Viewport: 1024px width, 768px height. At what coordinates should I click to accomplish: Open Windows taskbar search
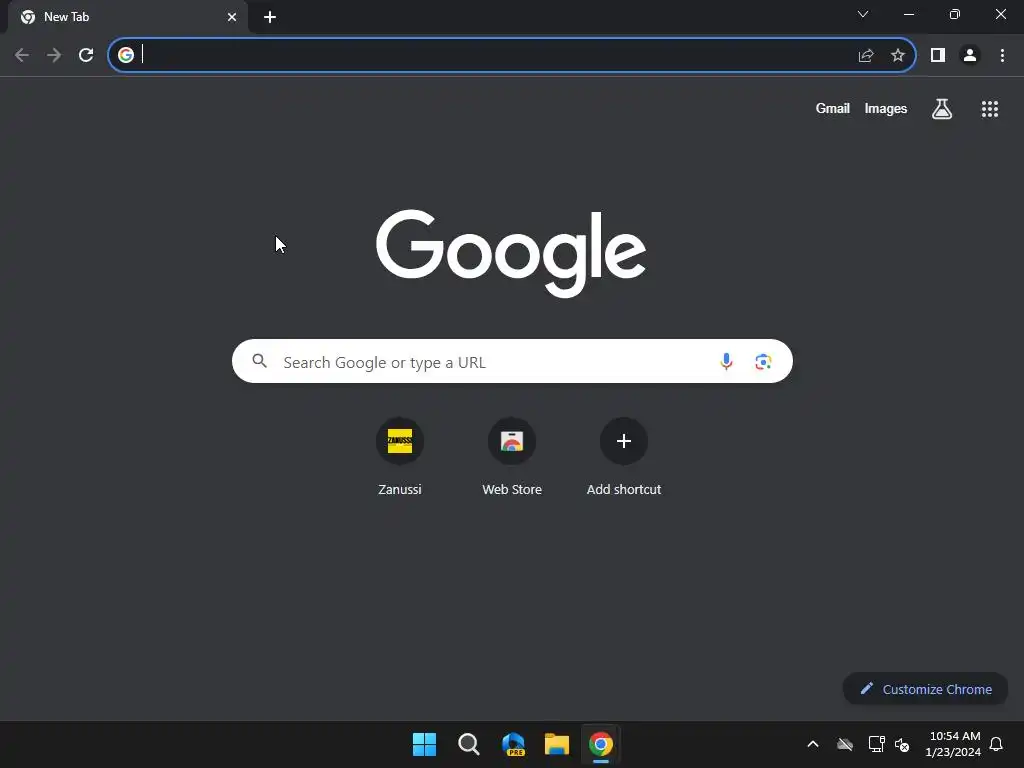[x=468, y=744]
